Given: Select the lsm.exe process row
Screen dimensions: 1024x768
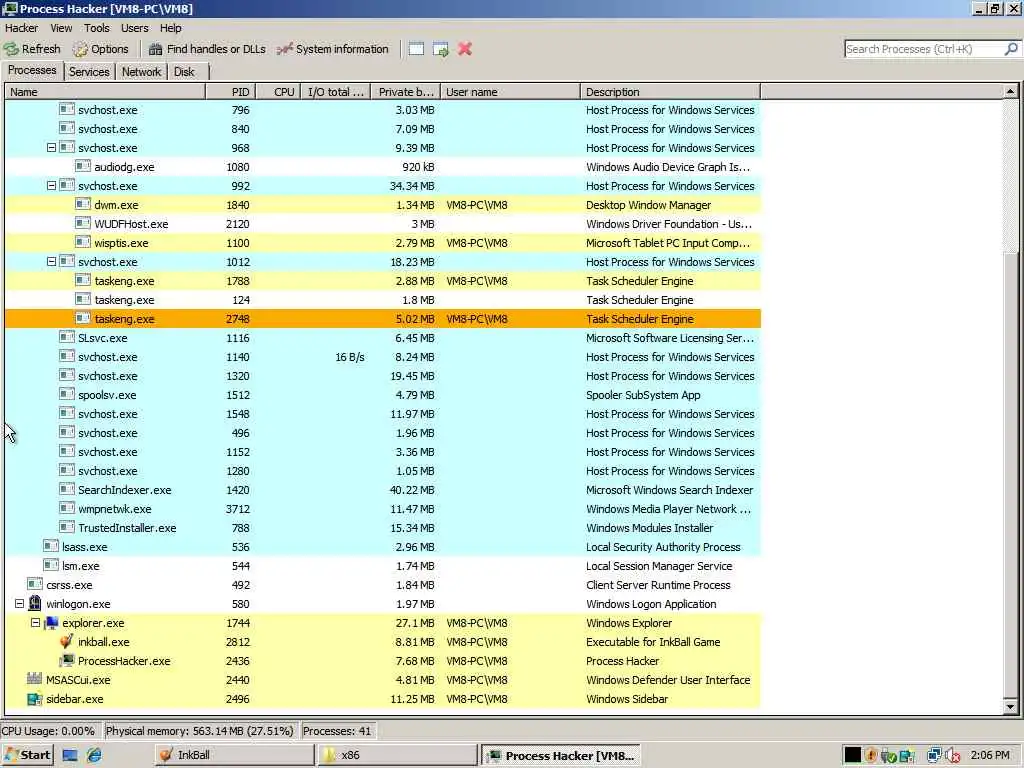Looking at the screenshot, I should [383, 566].
